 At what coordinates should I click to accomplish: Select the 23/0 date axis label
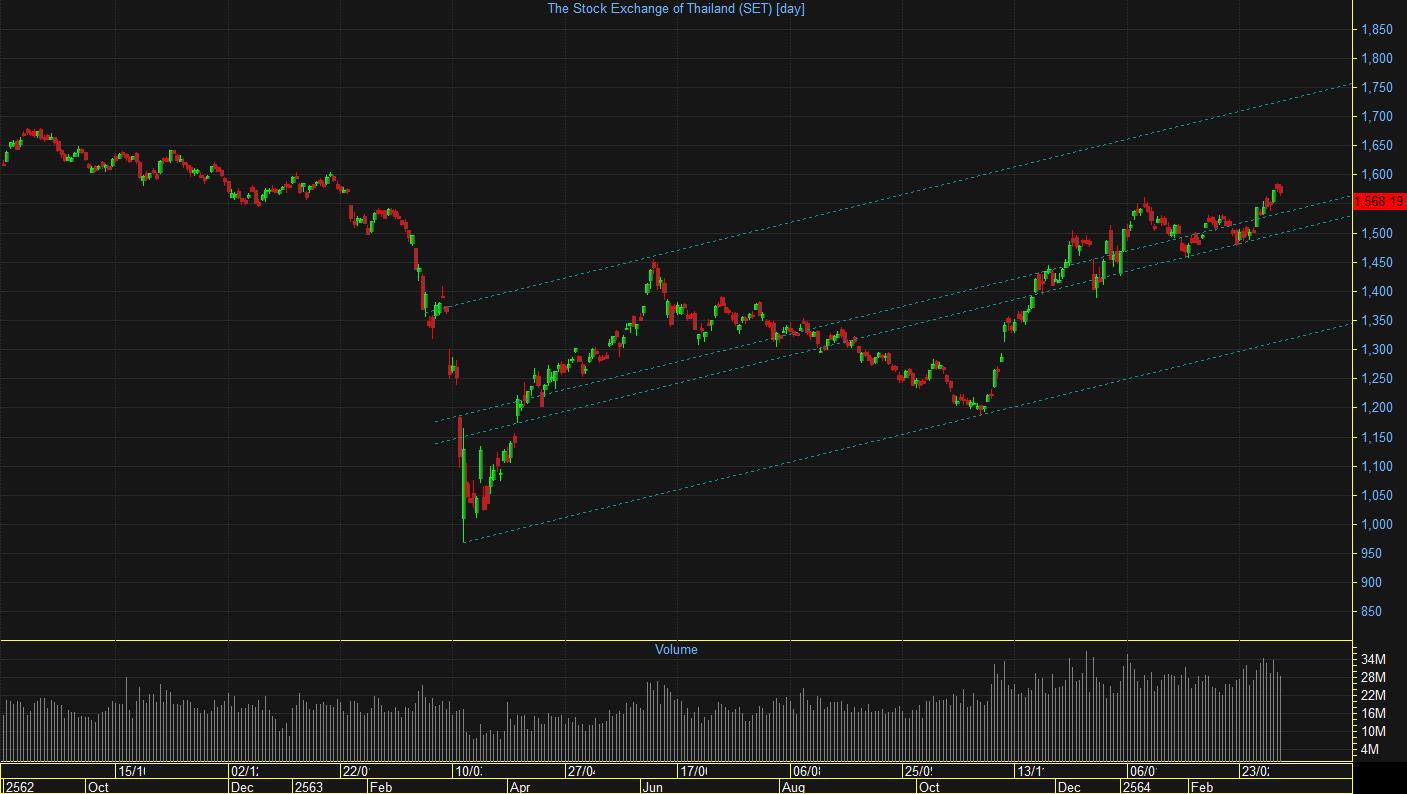click(1256, 772)
